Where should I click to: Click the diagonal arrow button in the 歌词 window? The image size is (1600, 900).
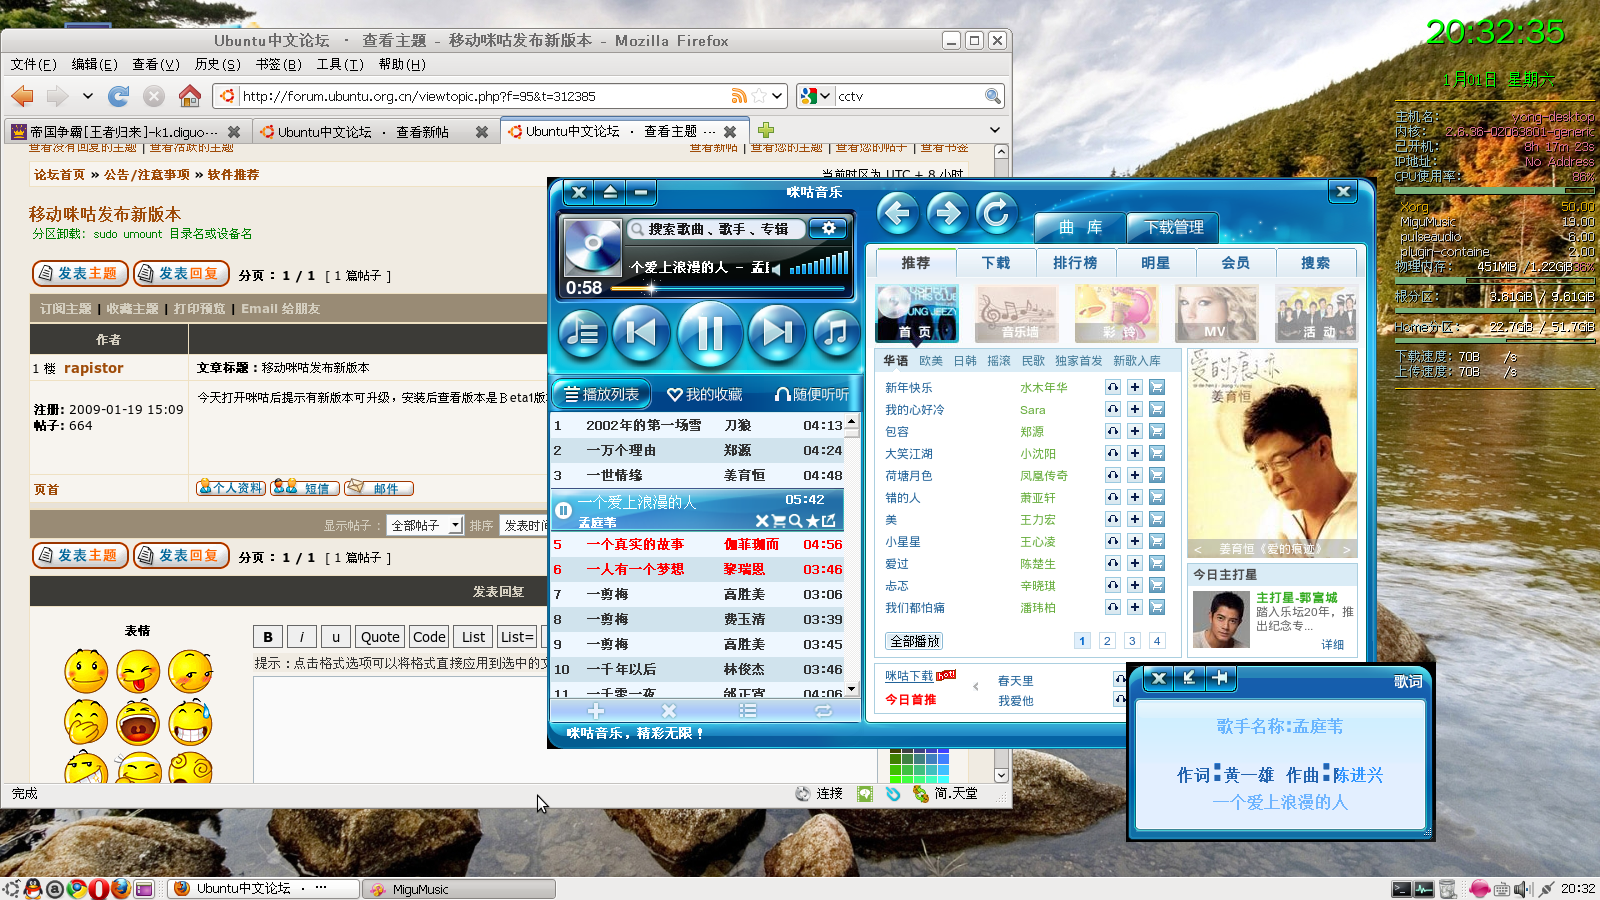[1189, 678]
